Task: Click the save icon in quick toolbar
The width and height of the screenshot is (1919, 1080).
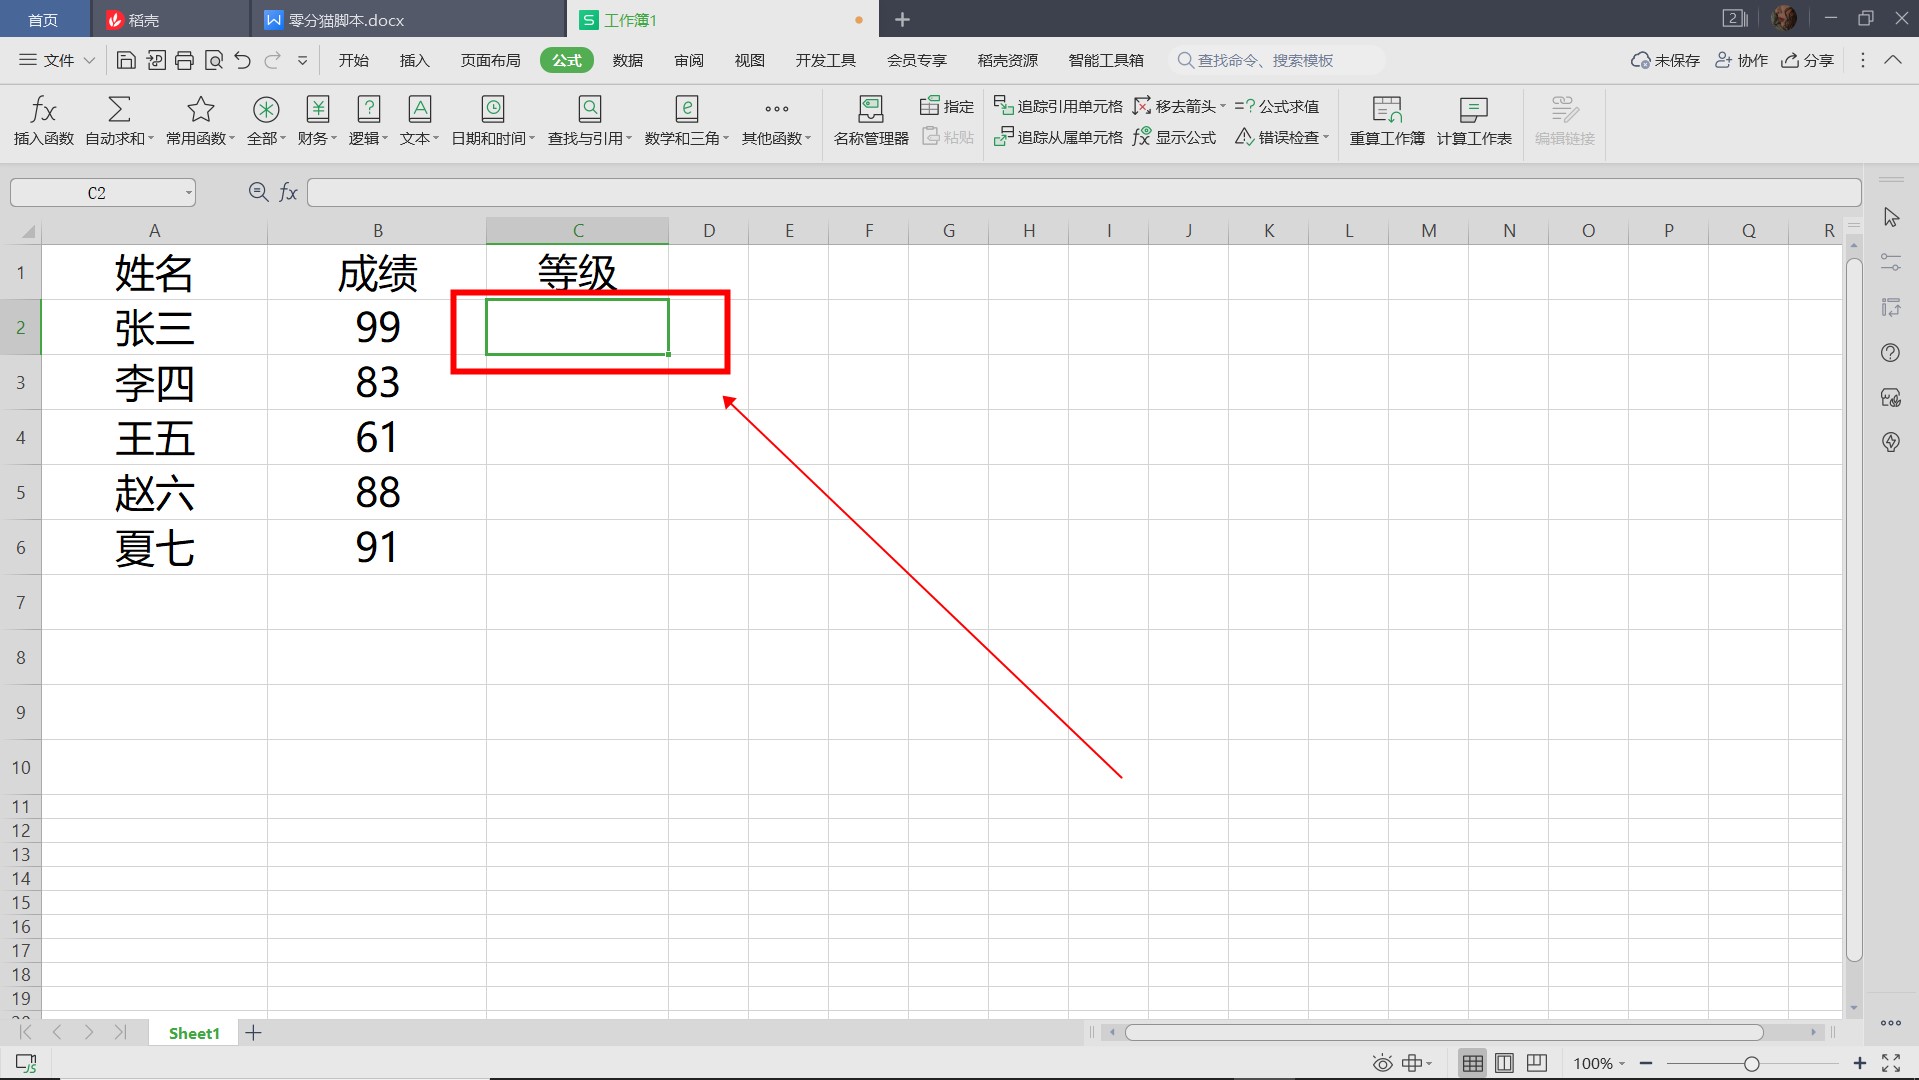Action: pyautogui.click(x=126, y=61)
